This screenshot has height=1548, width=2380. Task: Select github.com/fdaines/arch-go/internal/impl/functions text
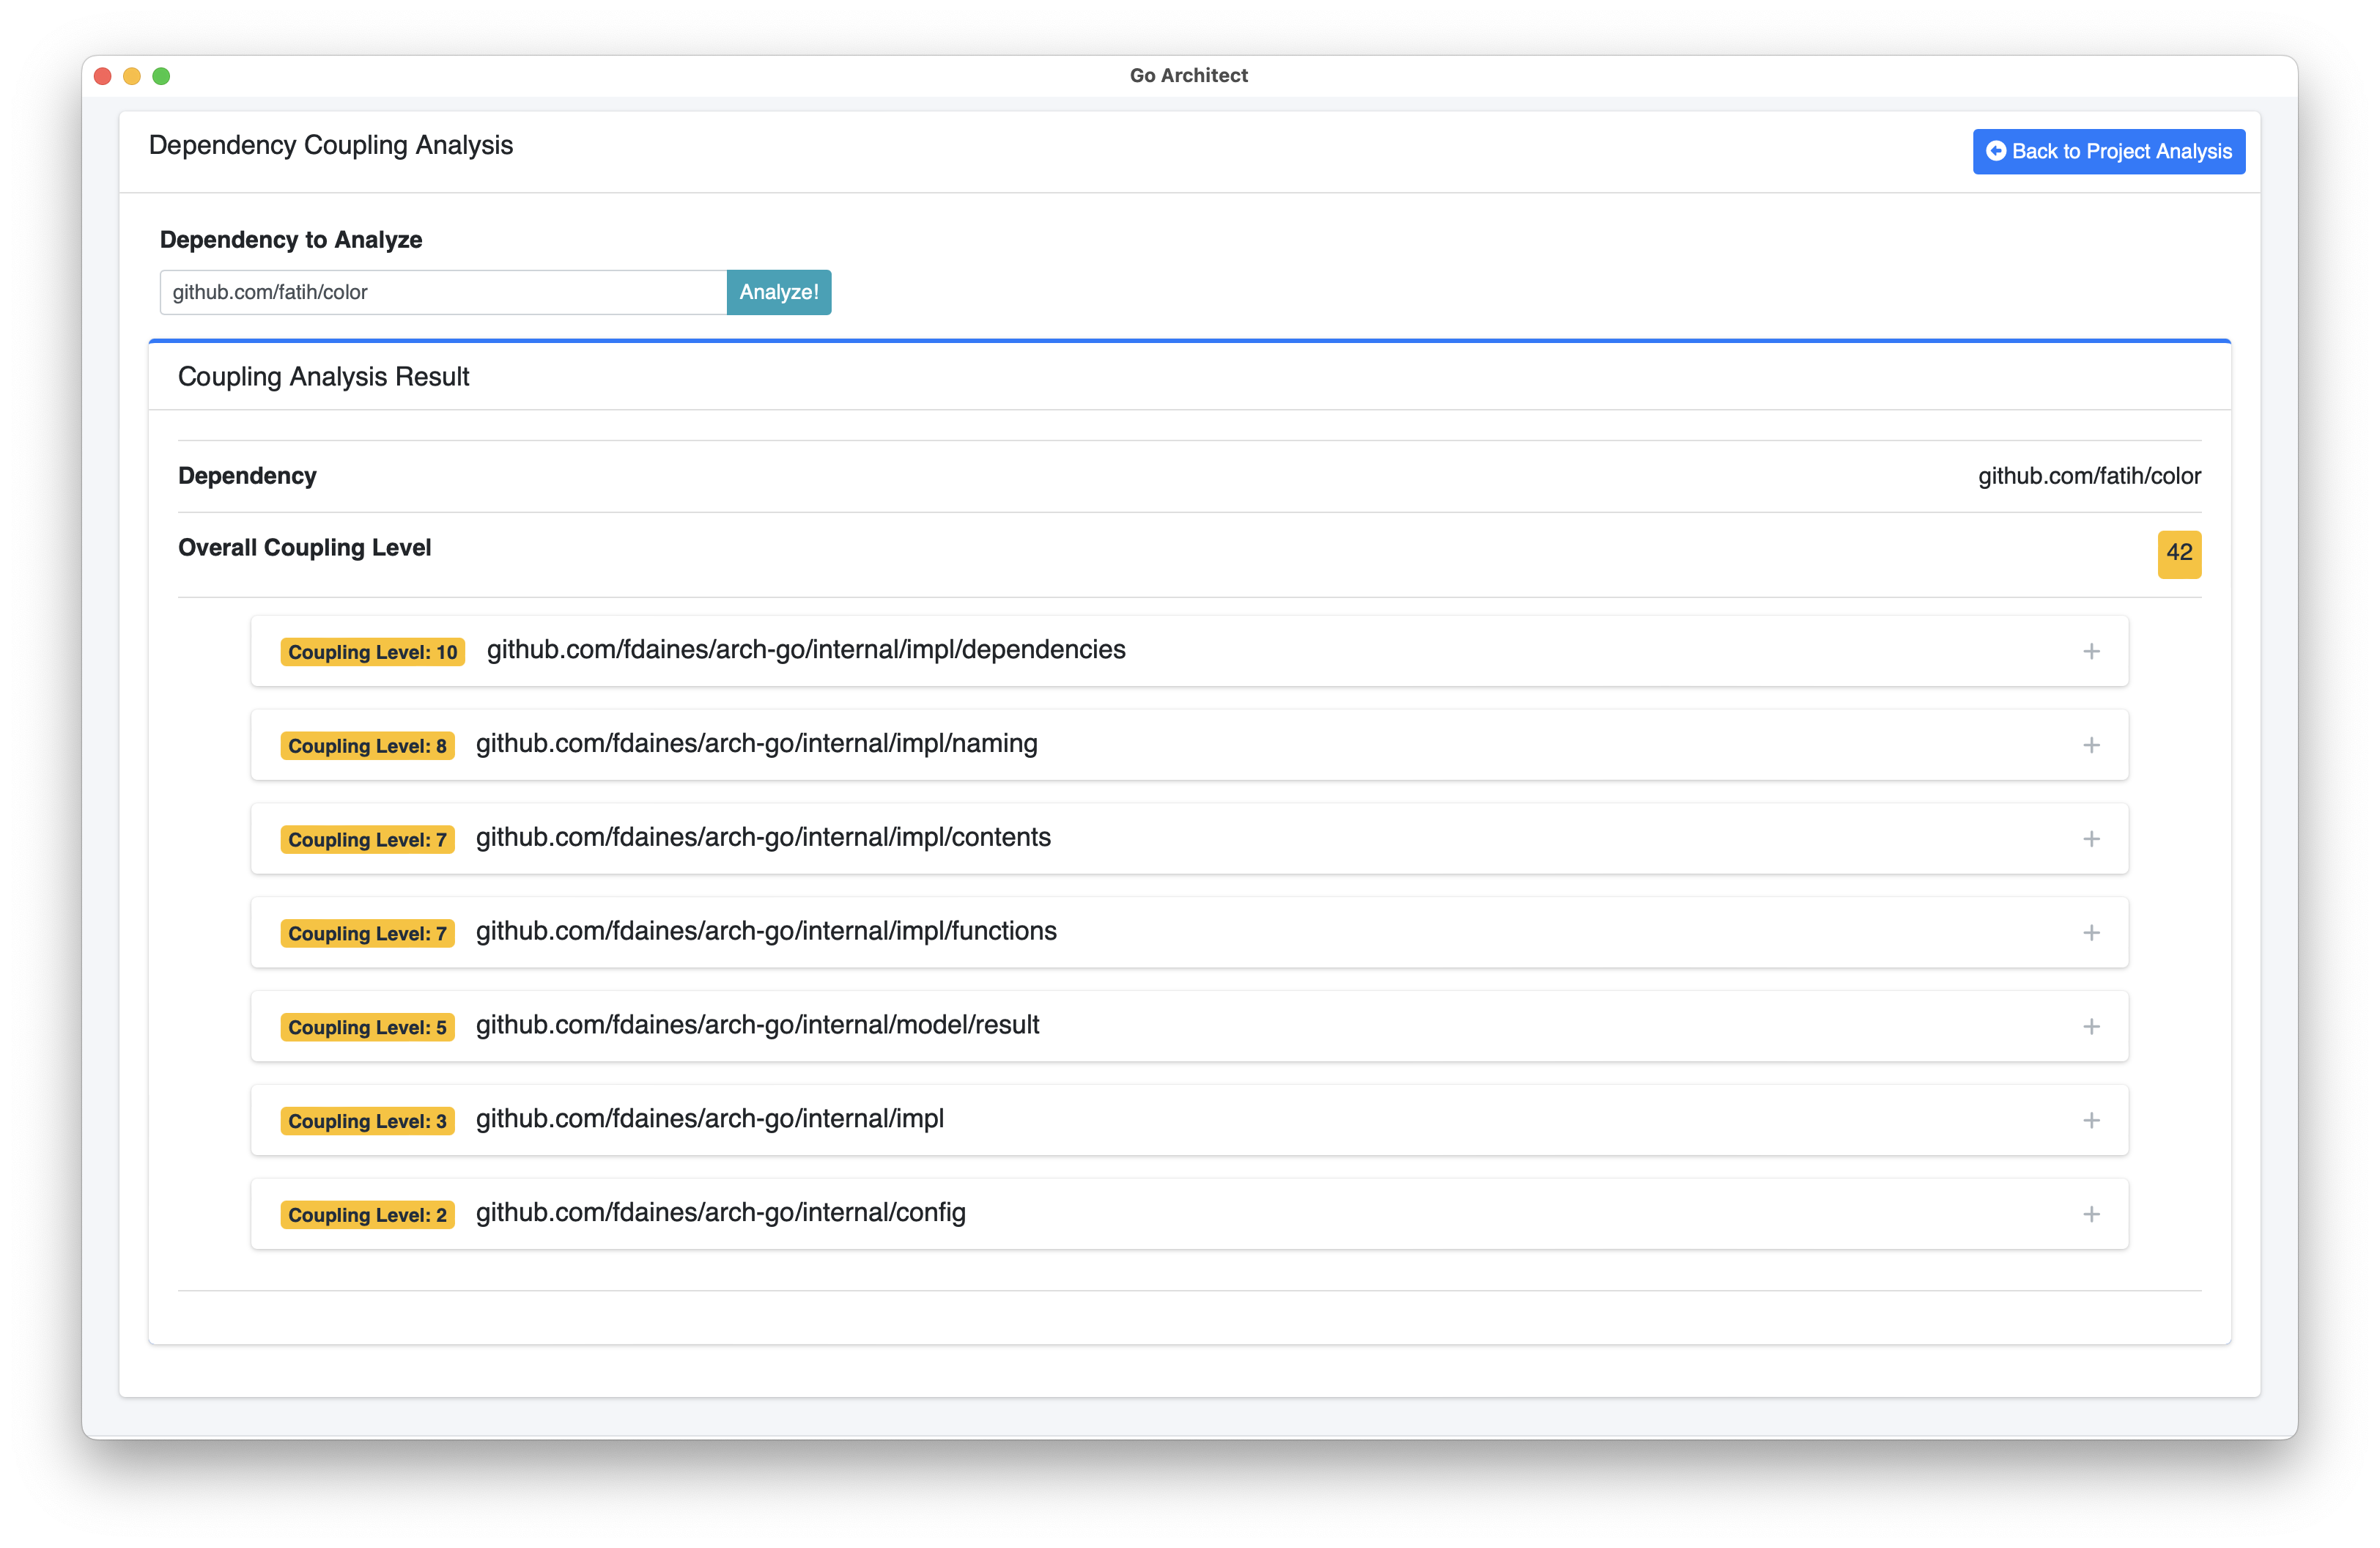coord(766,931)
